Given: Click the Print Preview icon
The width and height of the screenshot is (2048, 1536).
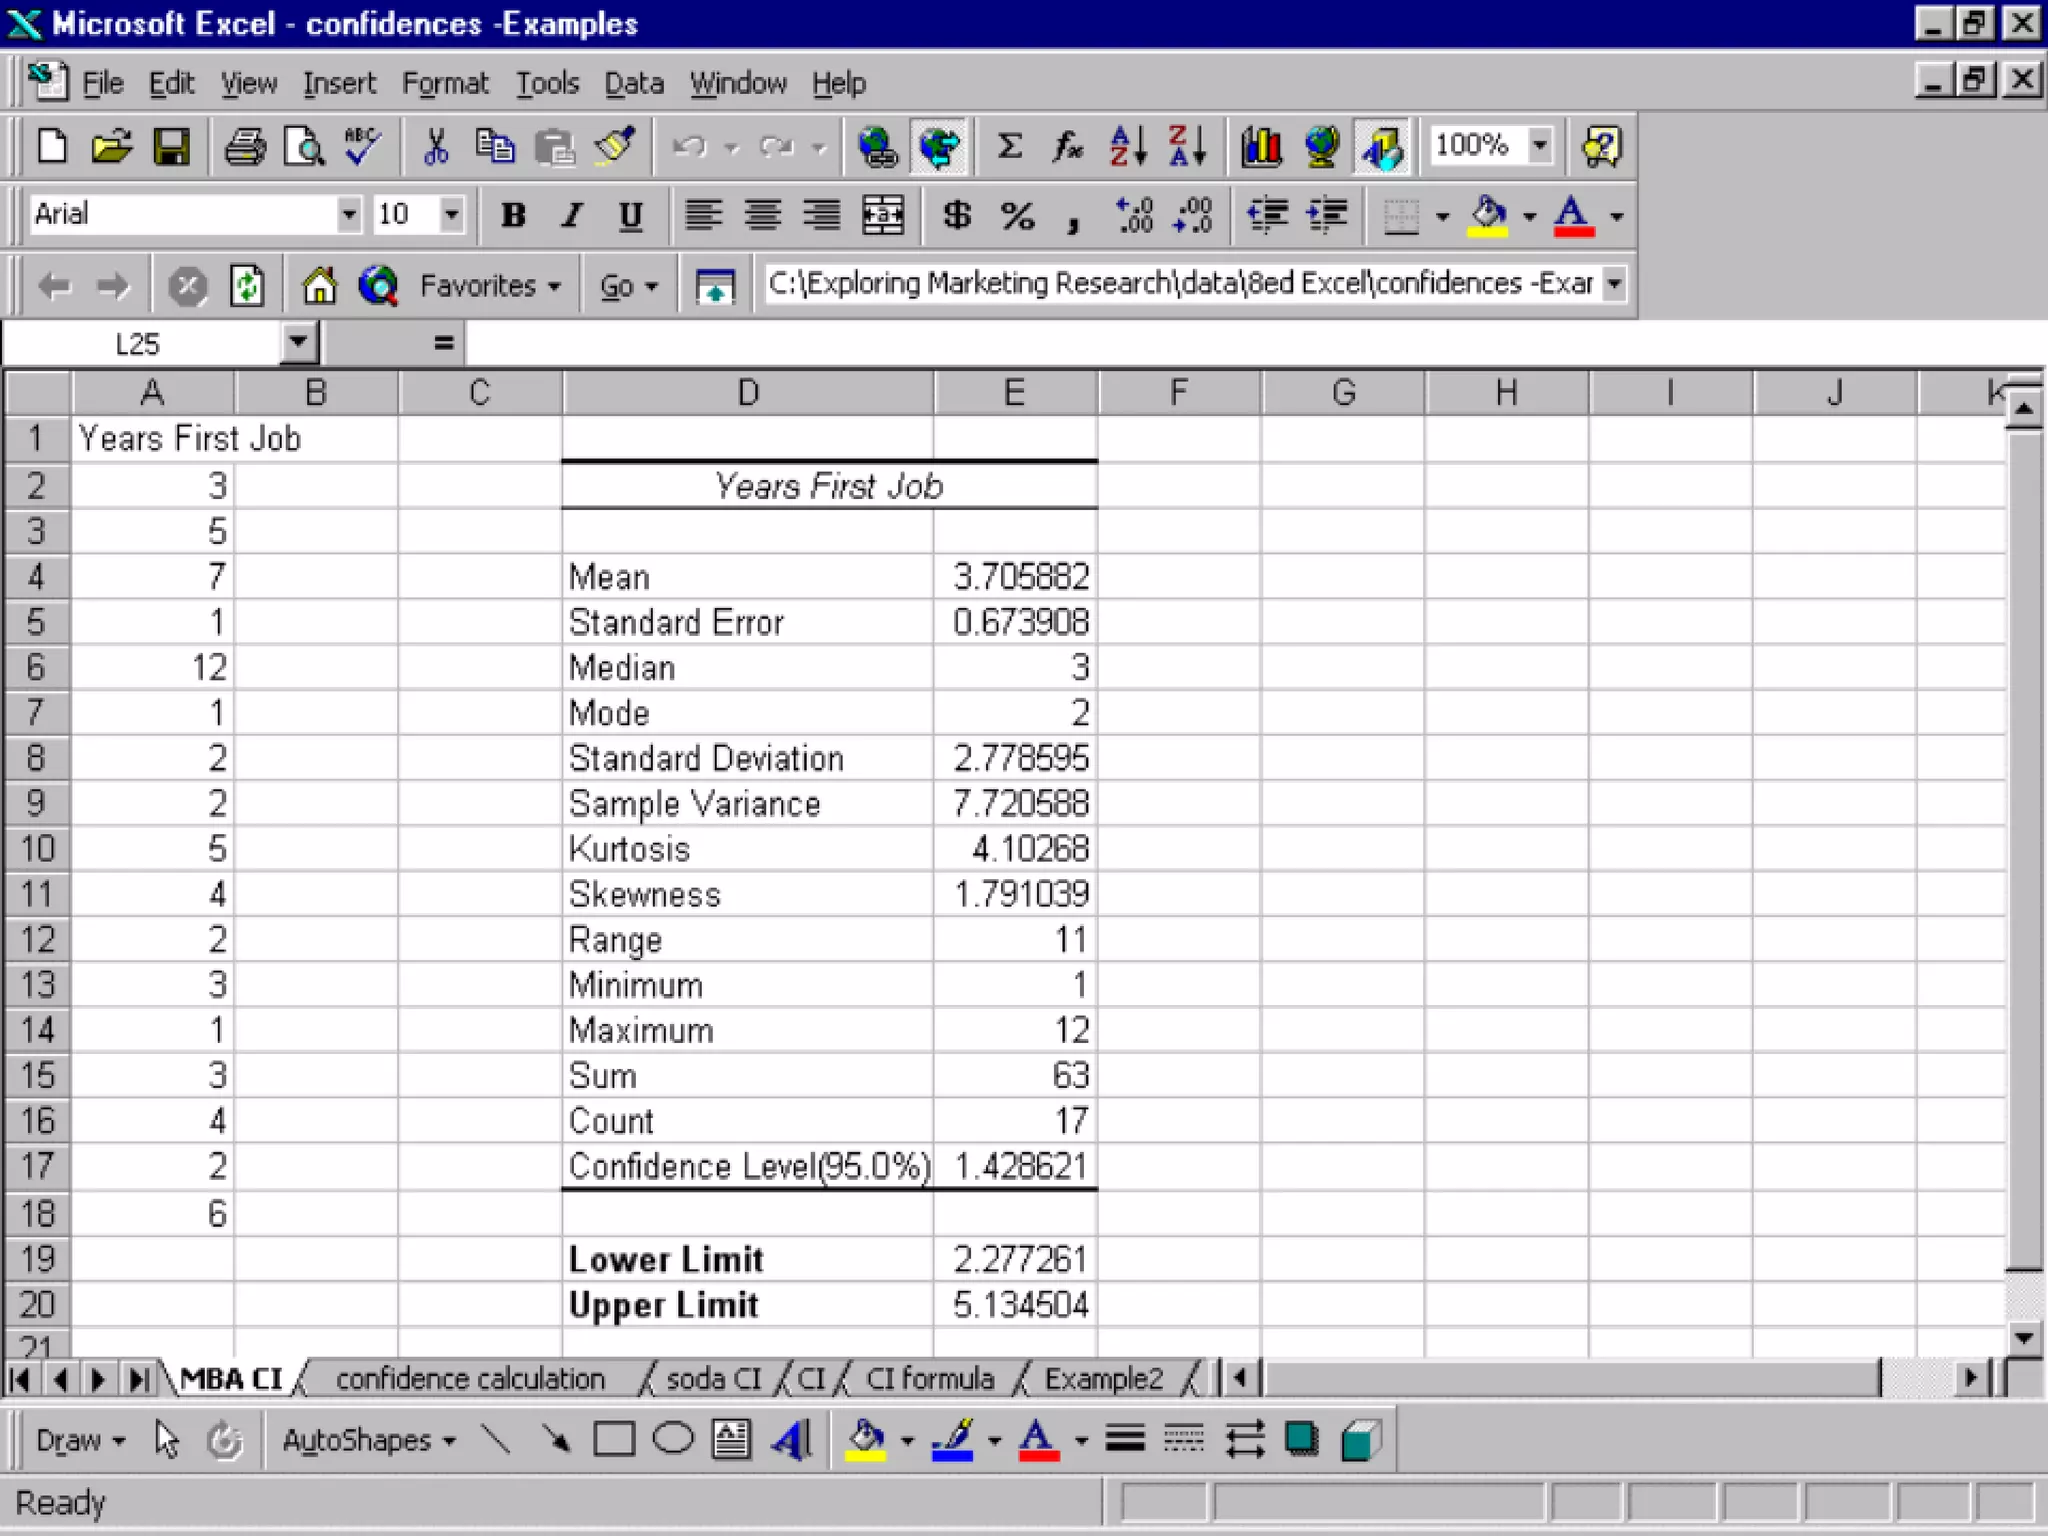Looking at the screenshot, I should pyautogui.click(x=304, y=147).
